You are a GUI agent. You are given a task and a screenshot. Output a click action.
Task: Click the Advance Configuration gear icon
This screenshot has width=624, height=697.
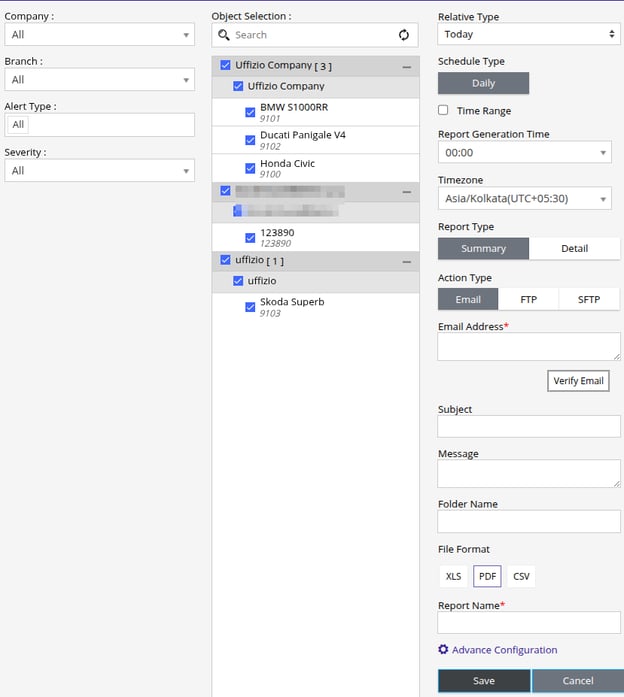[x=443, y=650]
